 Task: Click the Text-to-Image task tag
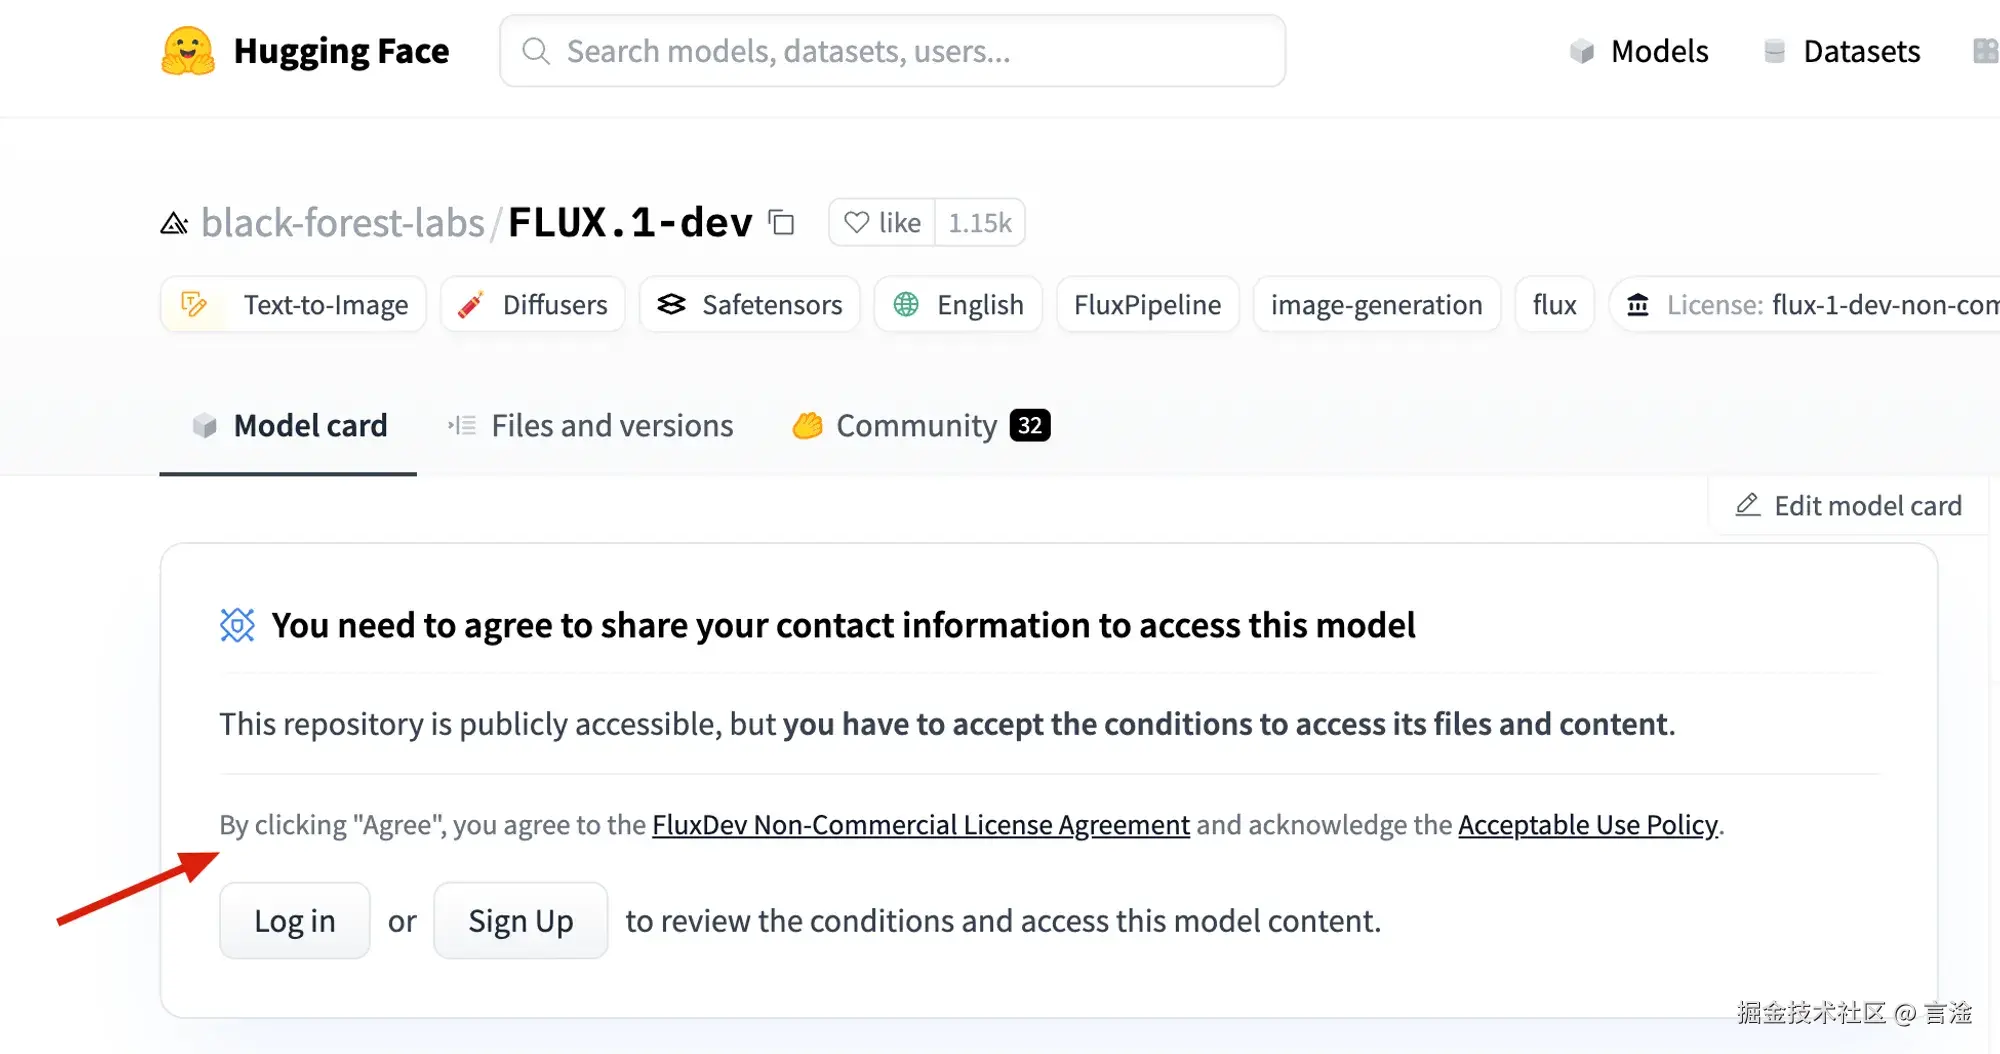point(294,305)
